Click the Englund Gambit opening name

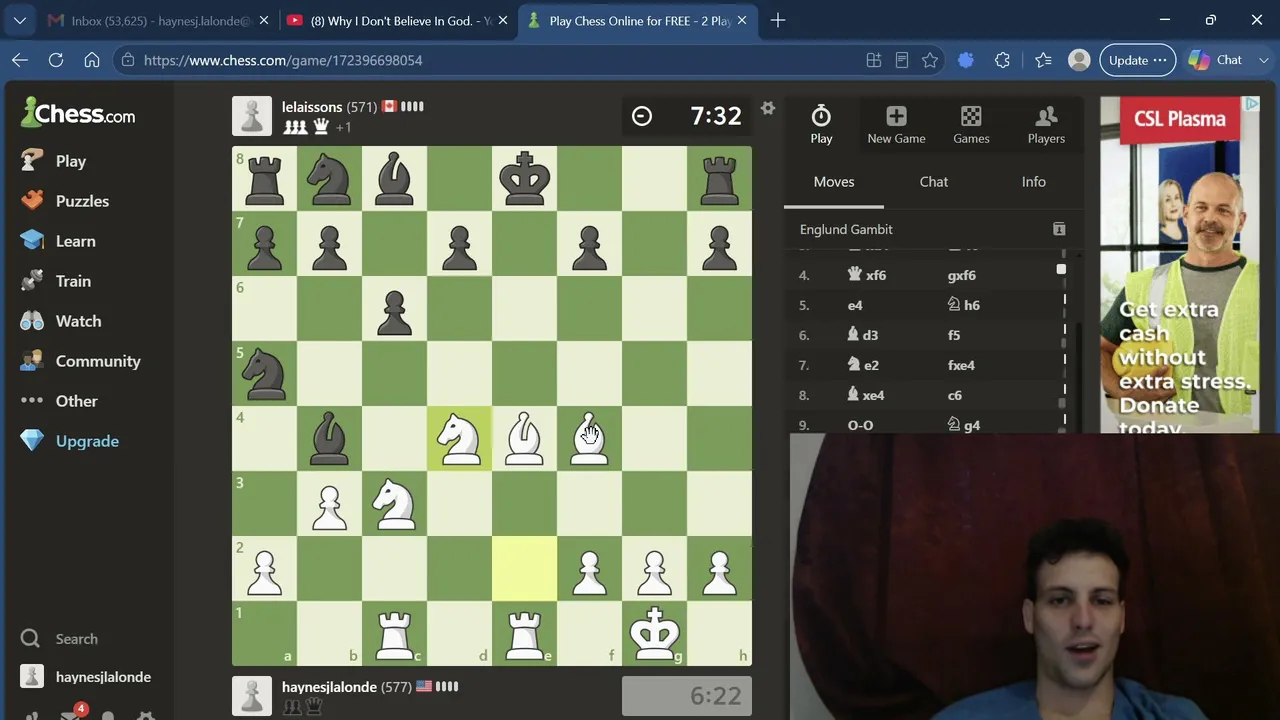point(846,229)
